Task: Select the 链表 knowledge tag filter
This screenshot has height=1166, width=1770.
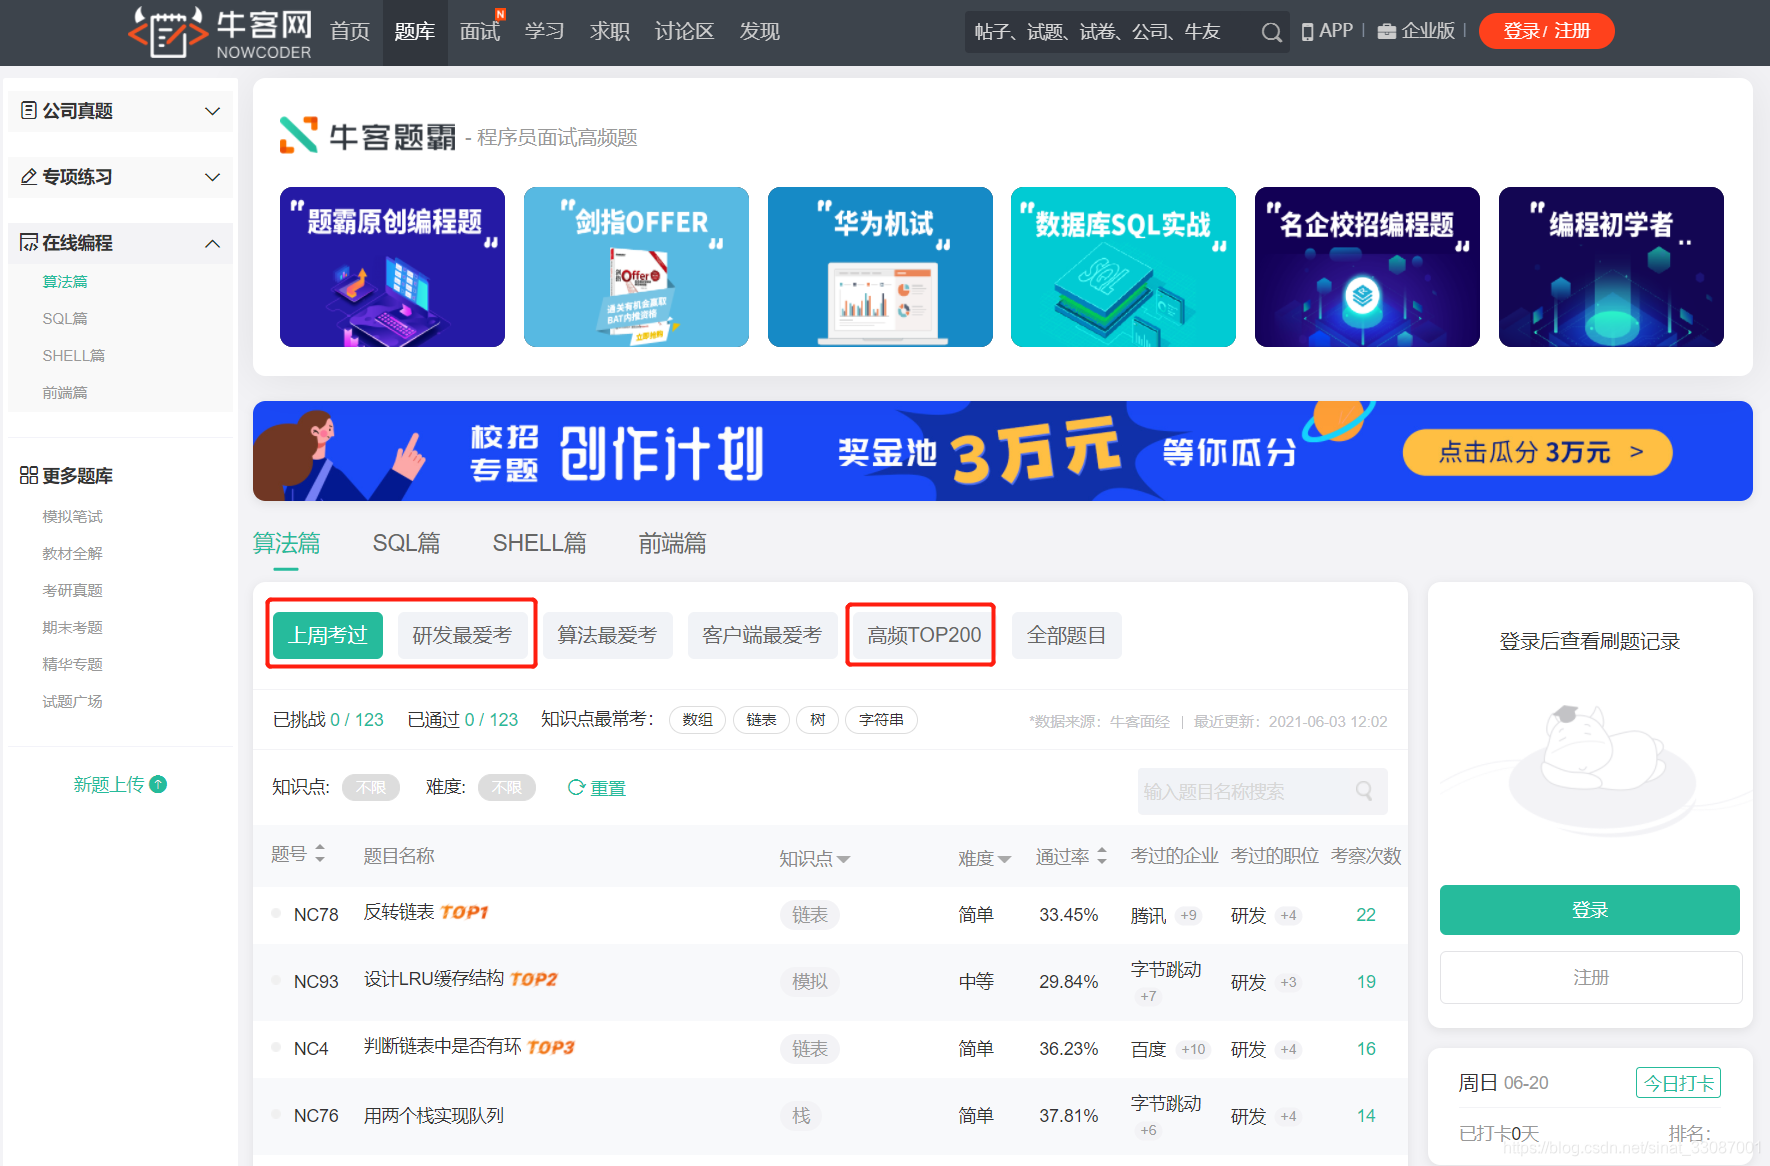Action: point(761,720)
